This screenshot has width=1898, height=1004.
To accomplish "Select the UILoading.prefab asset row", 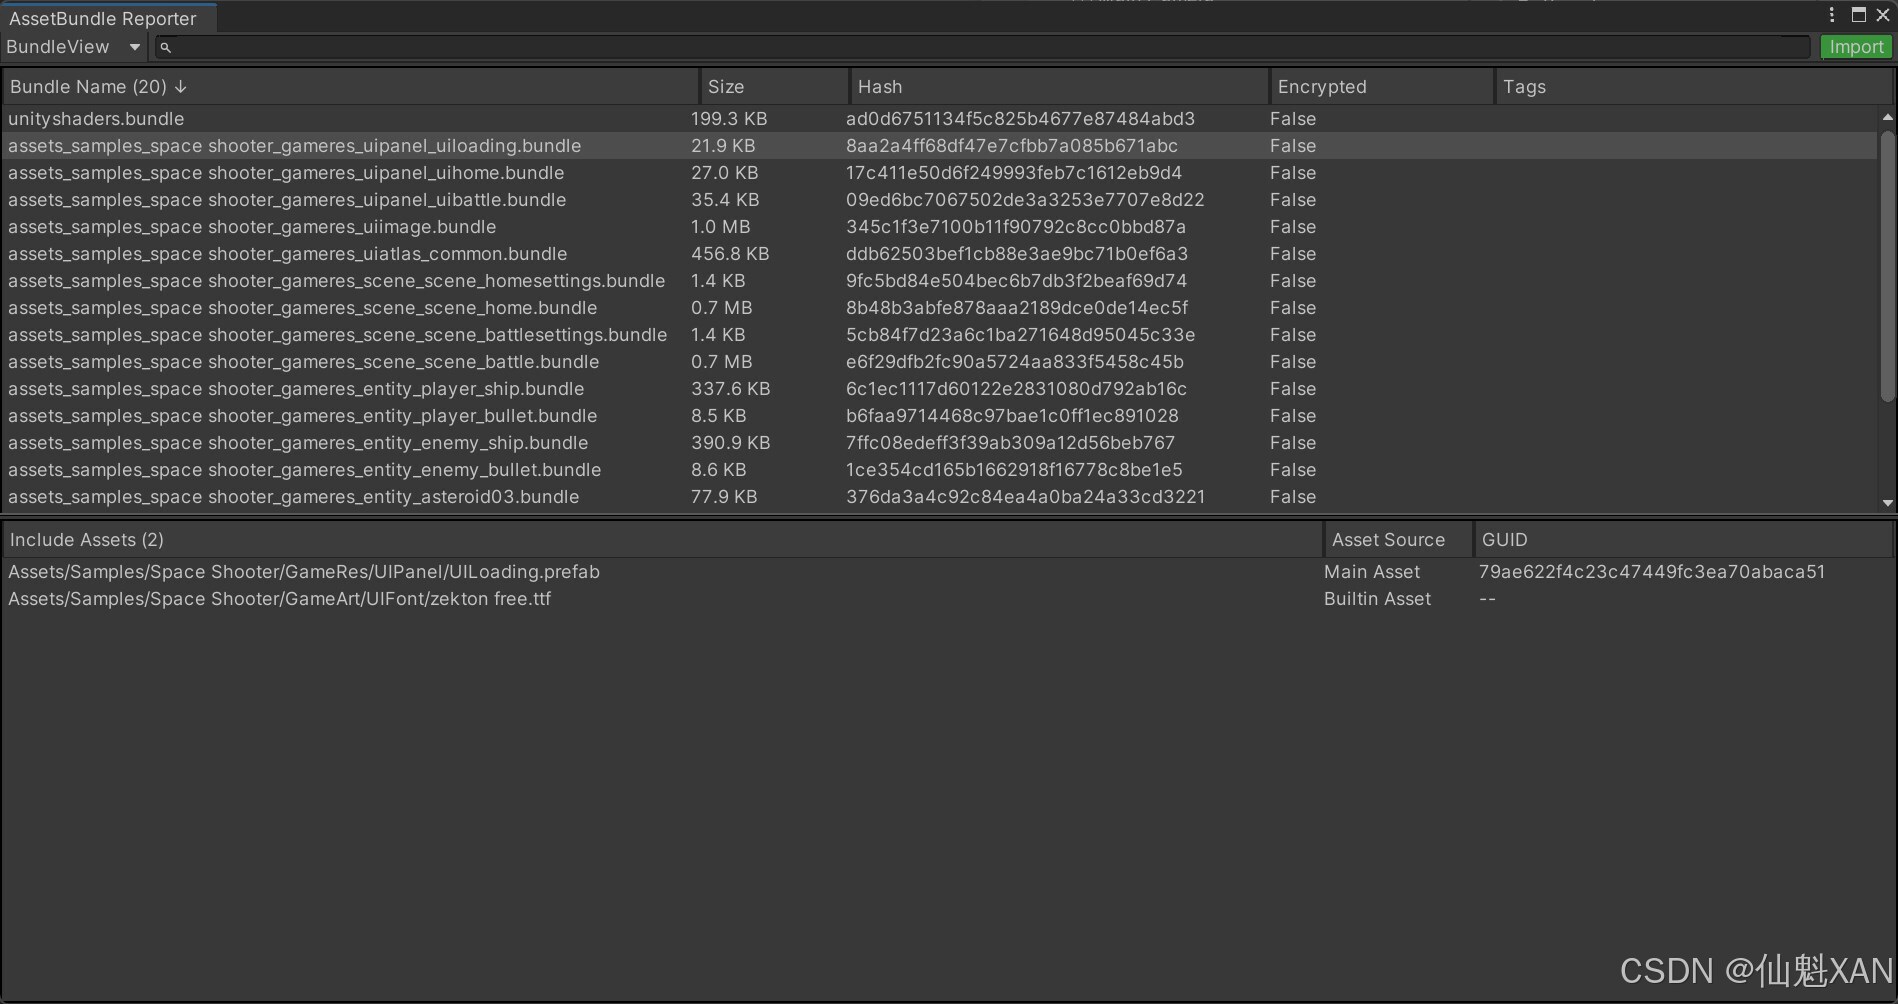I will tap(304, 572).
